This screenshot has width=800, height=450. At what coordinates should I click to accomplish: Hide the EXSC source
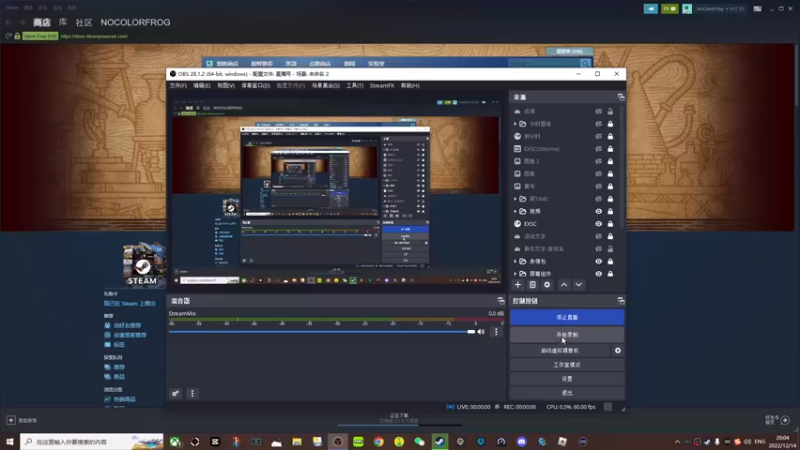pyautogui.click(x=598, y=224)
